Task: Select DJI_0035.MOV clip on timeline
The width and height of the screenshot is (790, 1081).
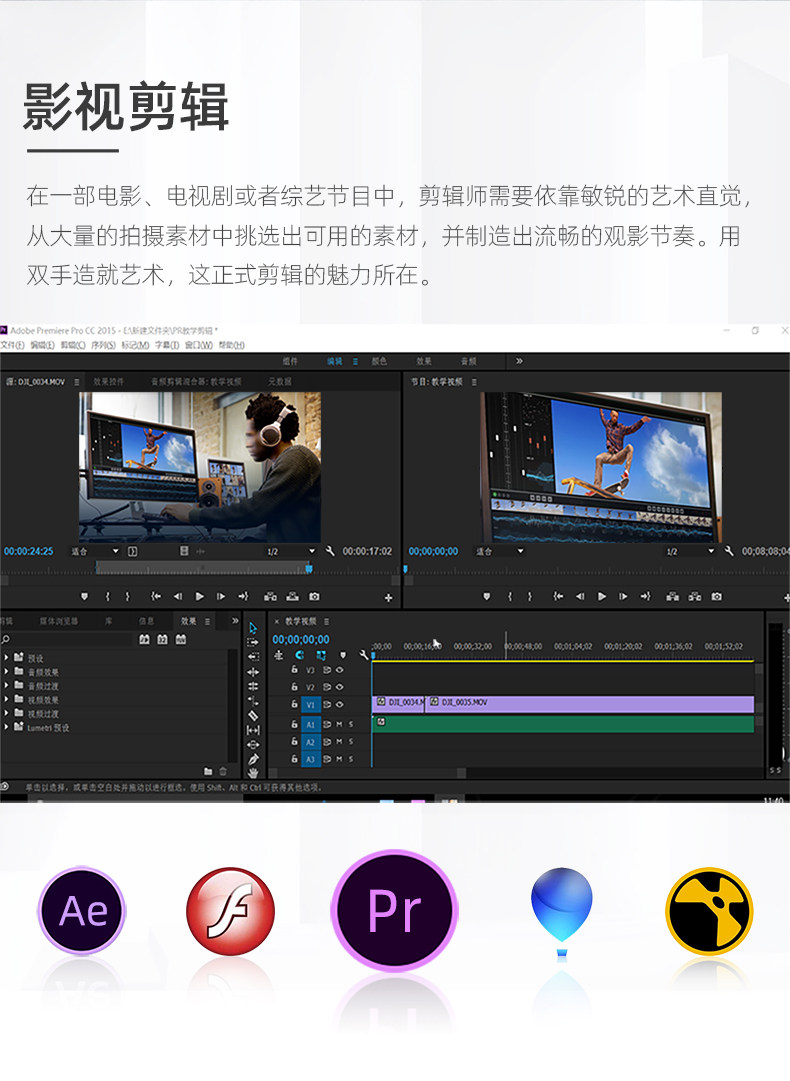Action: click(x=590, y=703)
